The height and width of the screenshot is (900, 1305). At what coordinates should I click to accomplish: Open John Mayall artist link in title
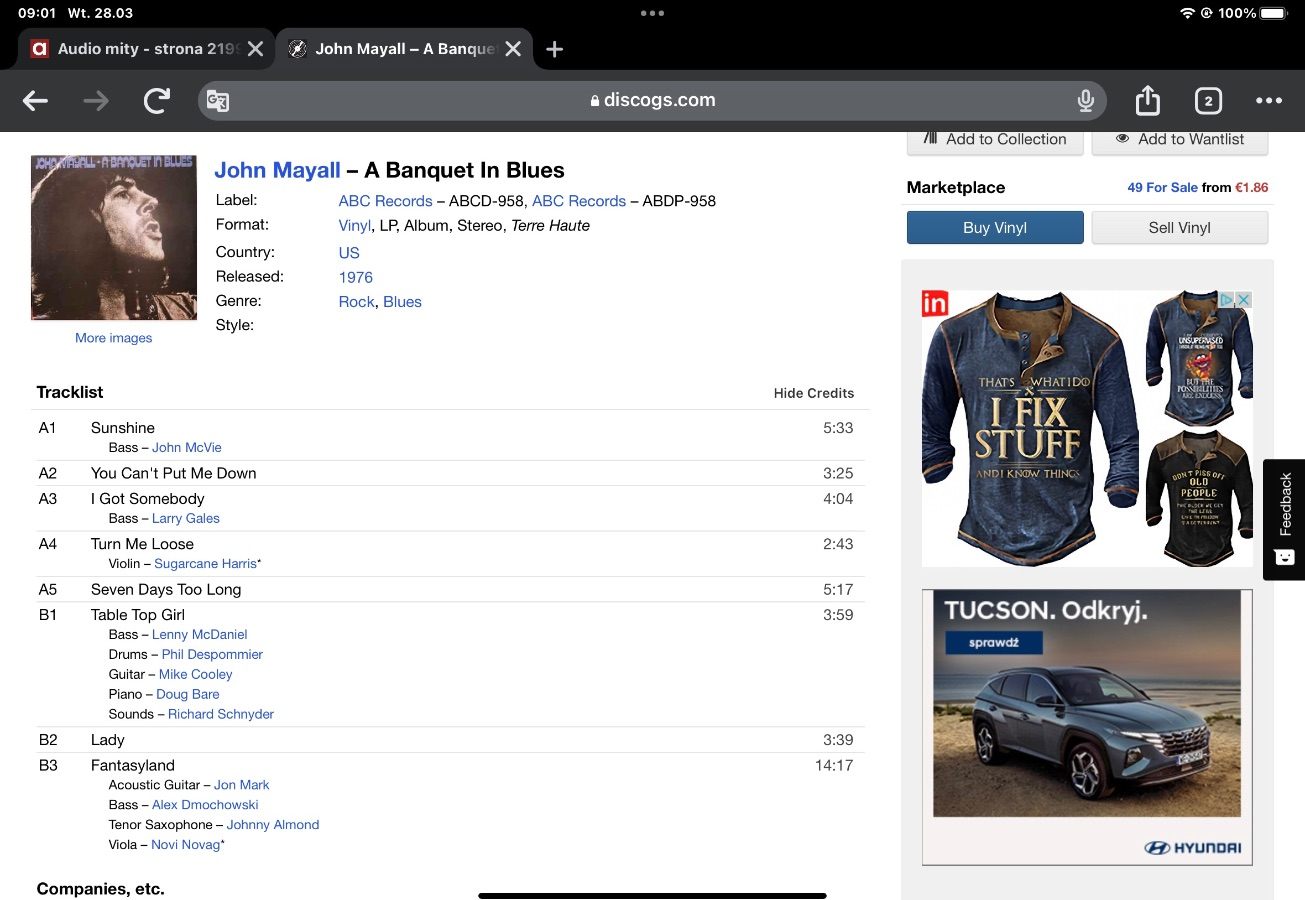(278, 171)
